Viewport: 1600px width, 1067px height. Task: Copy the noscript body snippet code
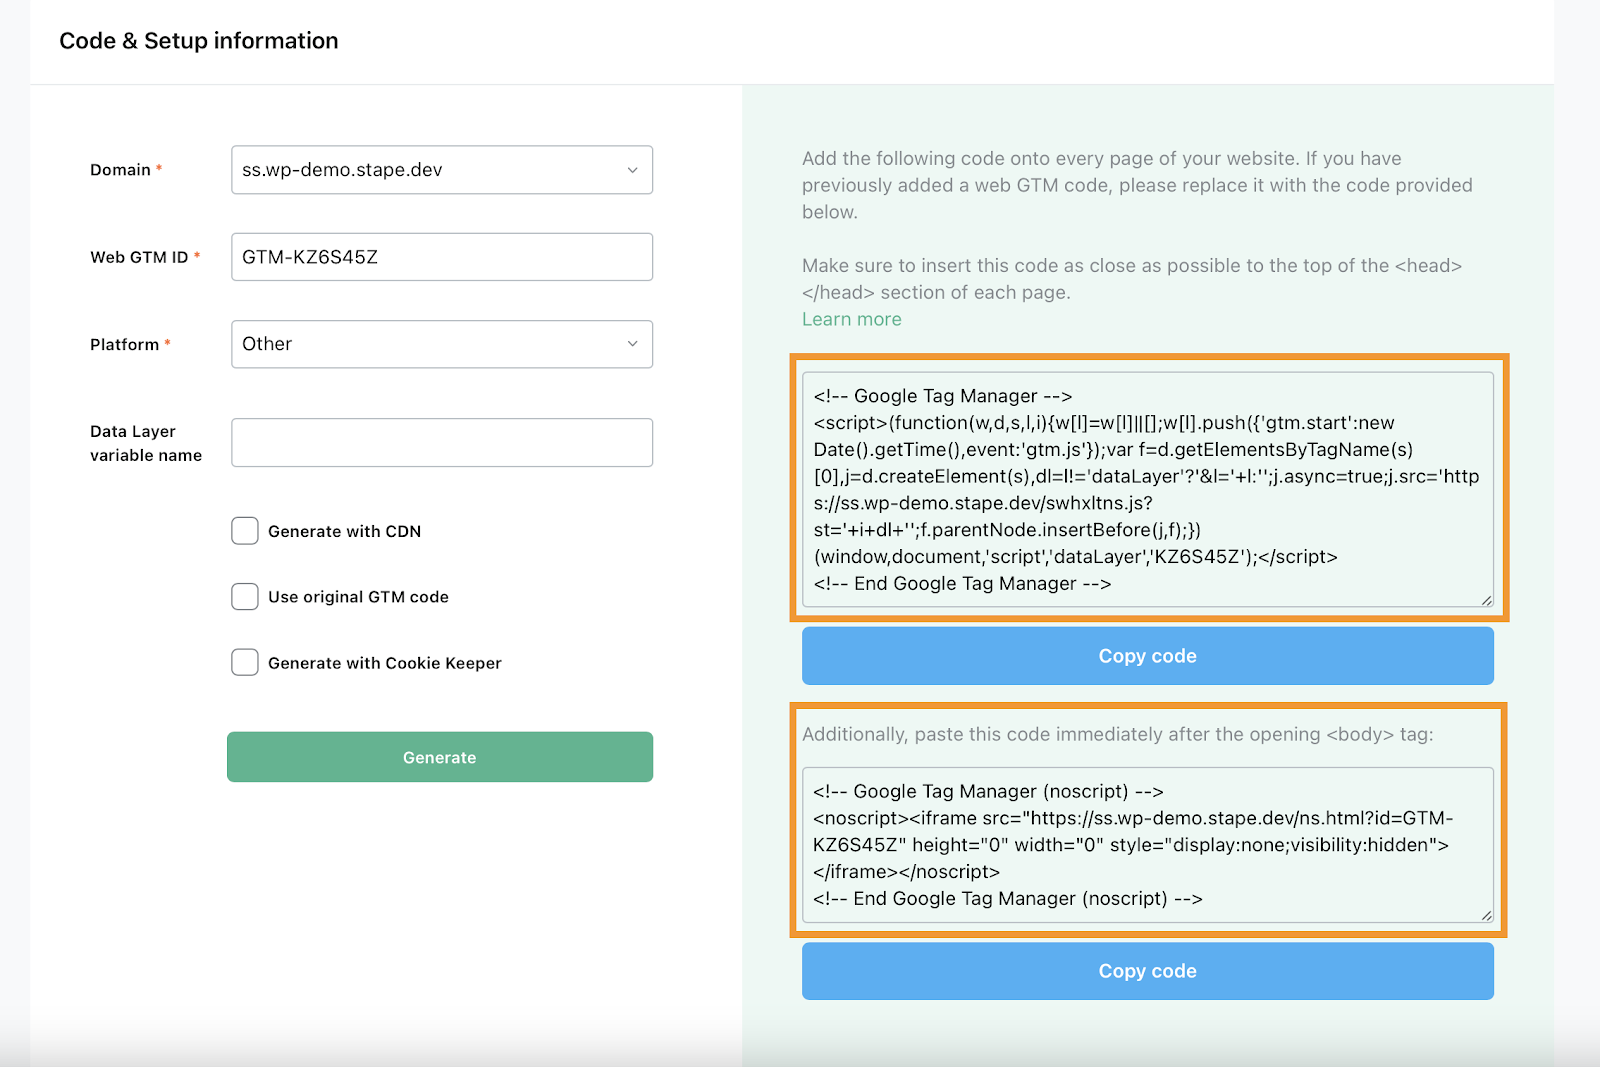click(1146, 971)
